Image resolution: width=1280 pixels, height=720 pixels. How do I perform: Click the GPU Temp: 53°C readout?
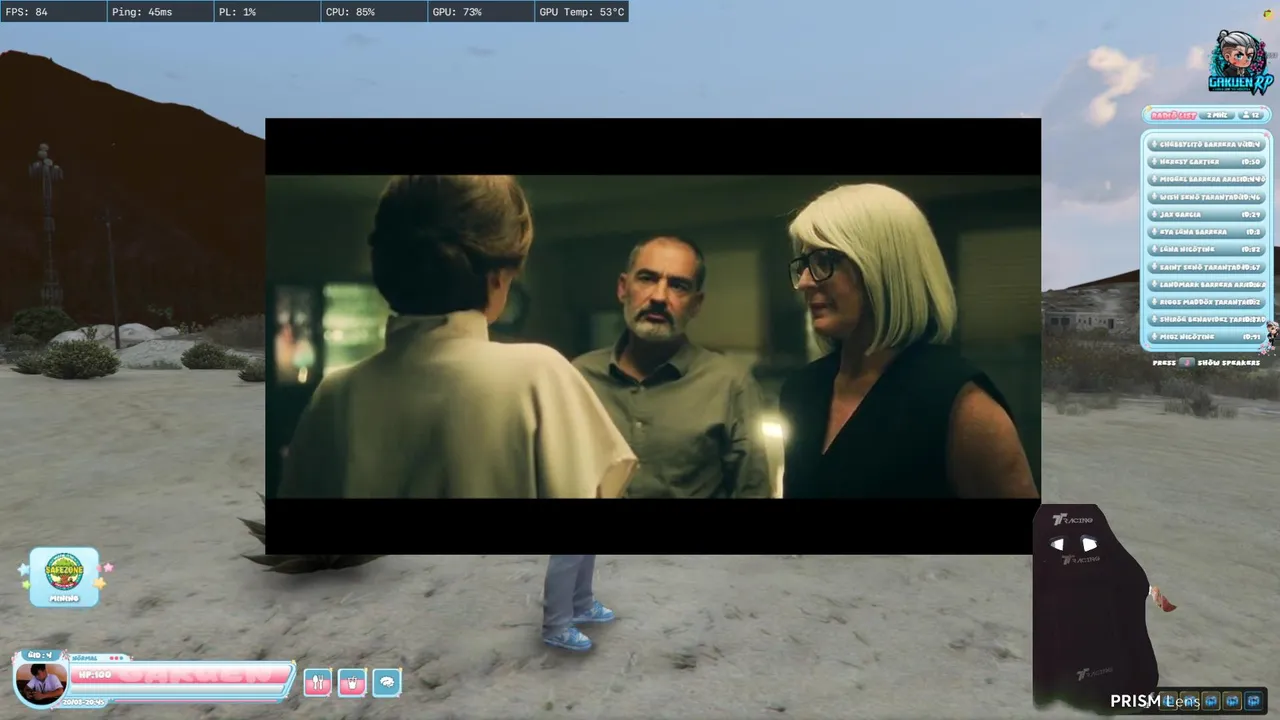click(582, 12)
